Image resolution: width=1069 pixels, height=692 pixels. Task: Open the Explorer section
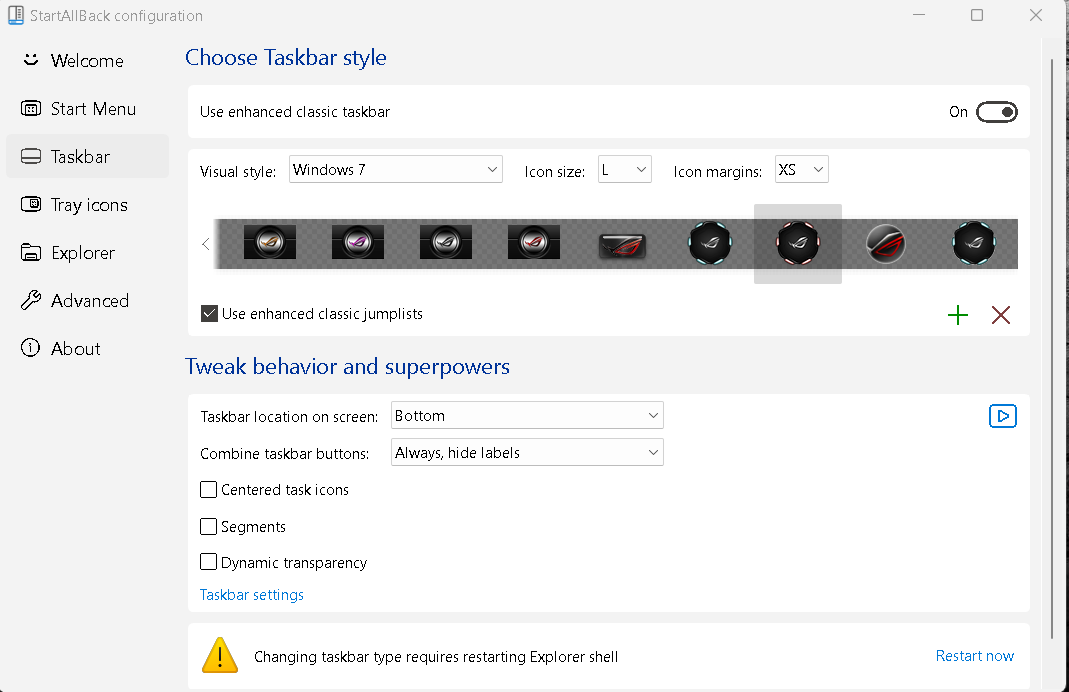pyautogui.click(x=87, y=252)
